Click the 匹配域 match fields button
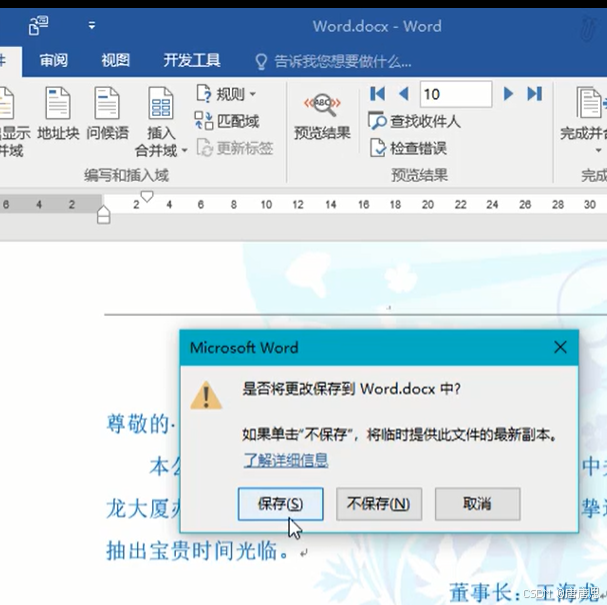 click(x=227, y=121)
